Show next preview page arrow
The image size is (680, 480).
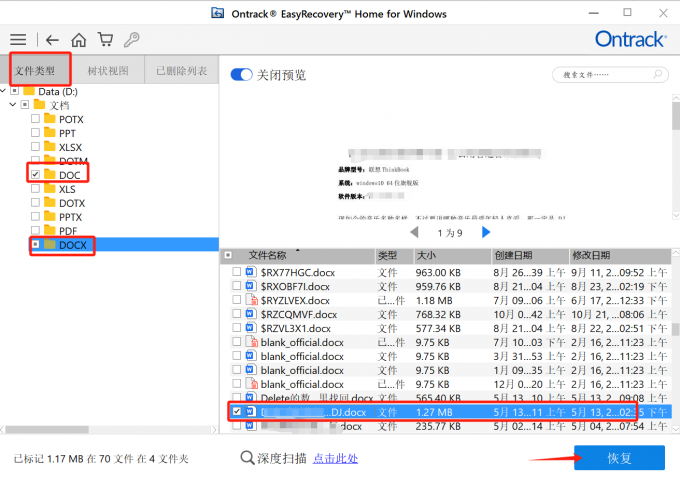tap(486, 232)
